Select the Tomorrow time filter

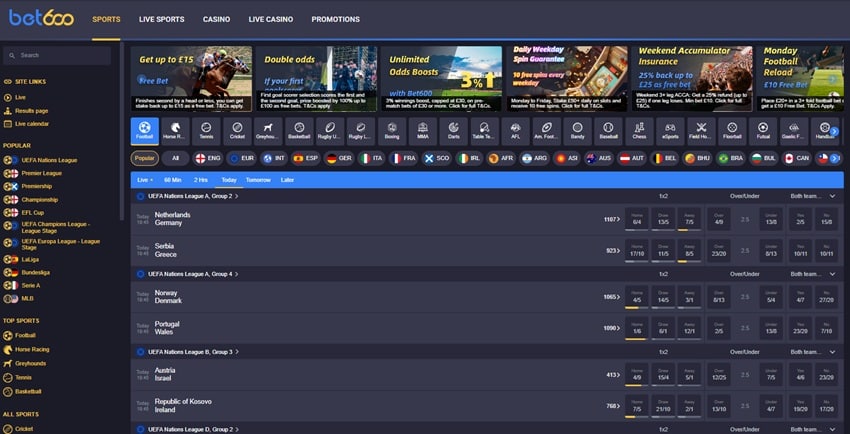pos(258,180)
